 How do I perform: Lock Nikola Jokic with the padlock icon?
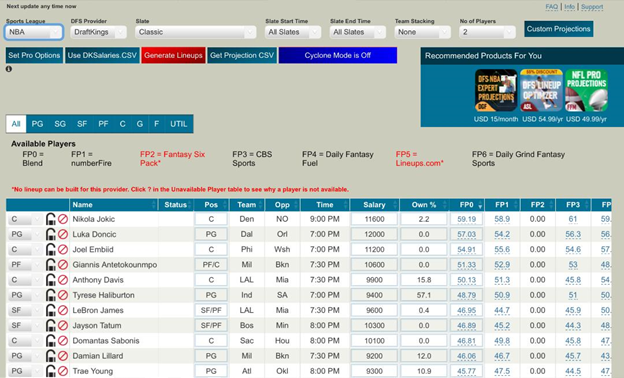click(51, 219)
